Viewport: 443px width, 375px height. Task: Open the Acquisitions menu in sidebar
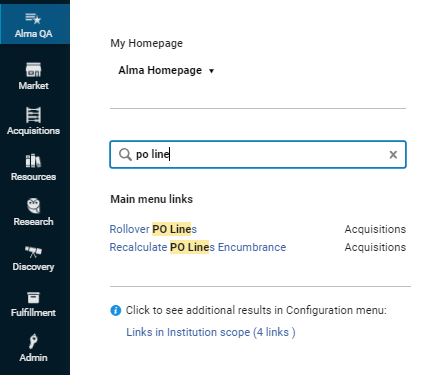[33, 121]
